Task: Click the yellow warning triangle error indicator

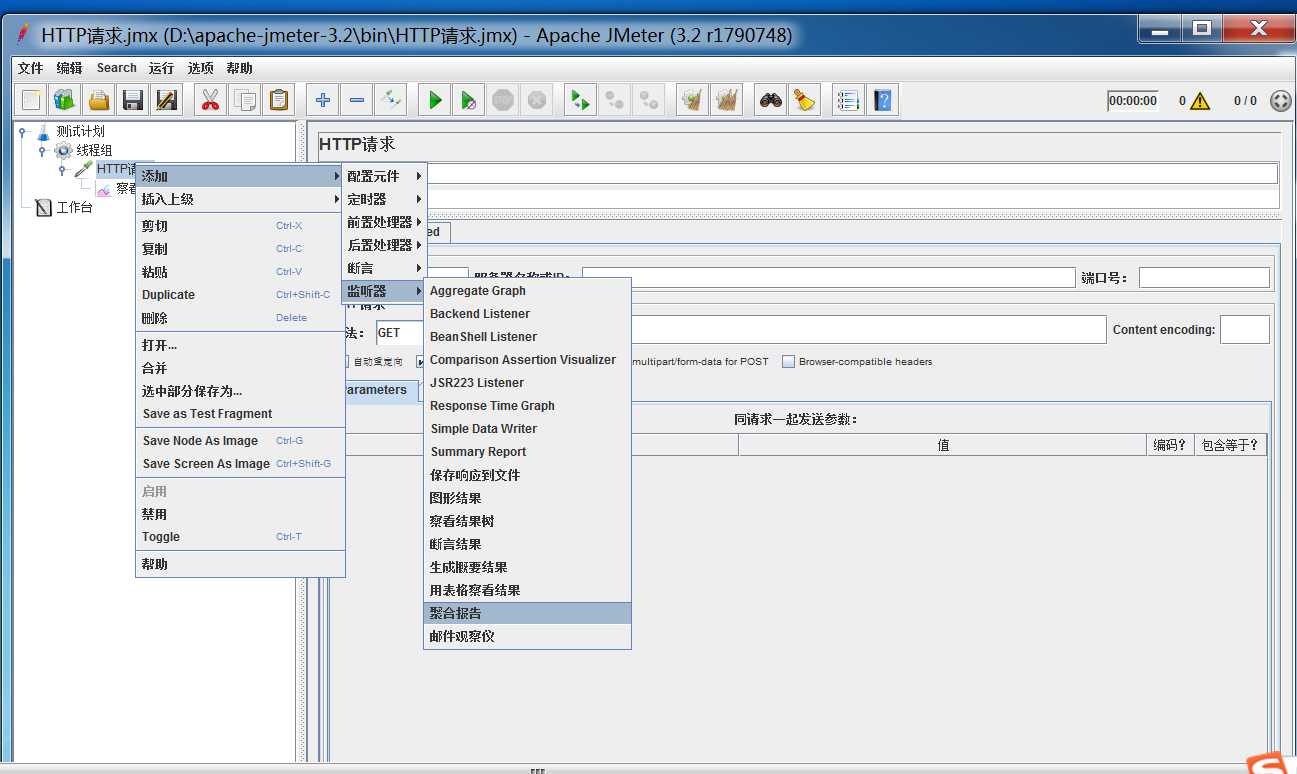Action: click(x=1200, y=101)
